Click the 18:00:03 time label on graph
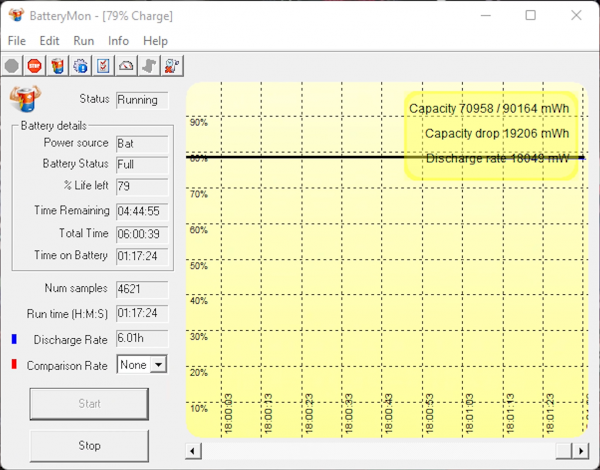 tap(228, 414)
